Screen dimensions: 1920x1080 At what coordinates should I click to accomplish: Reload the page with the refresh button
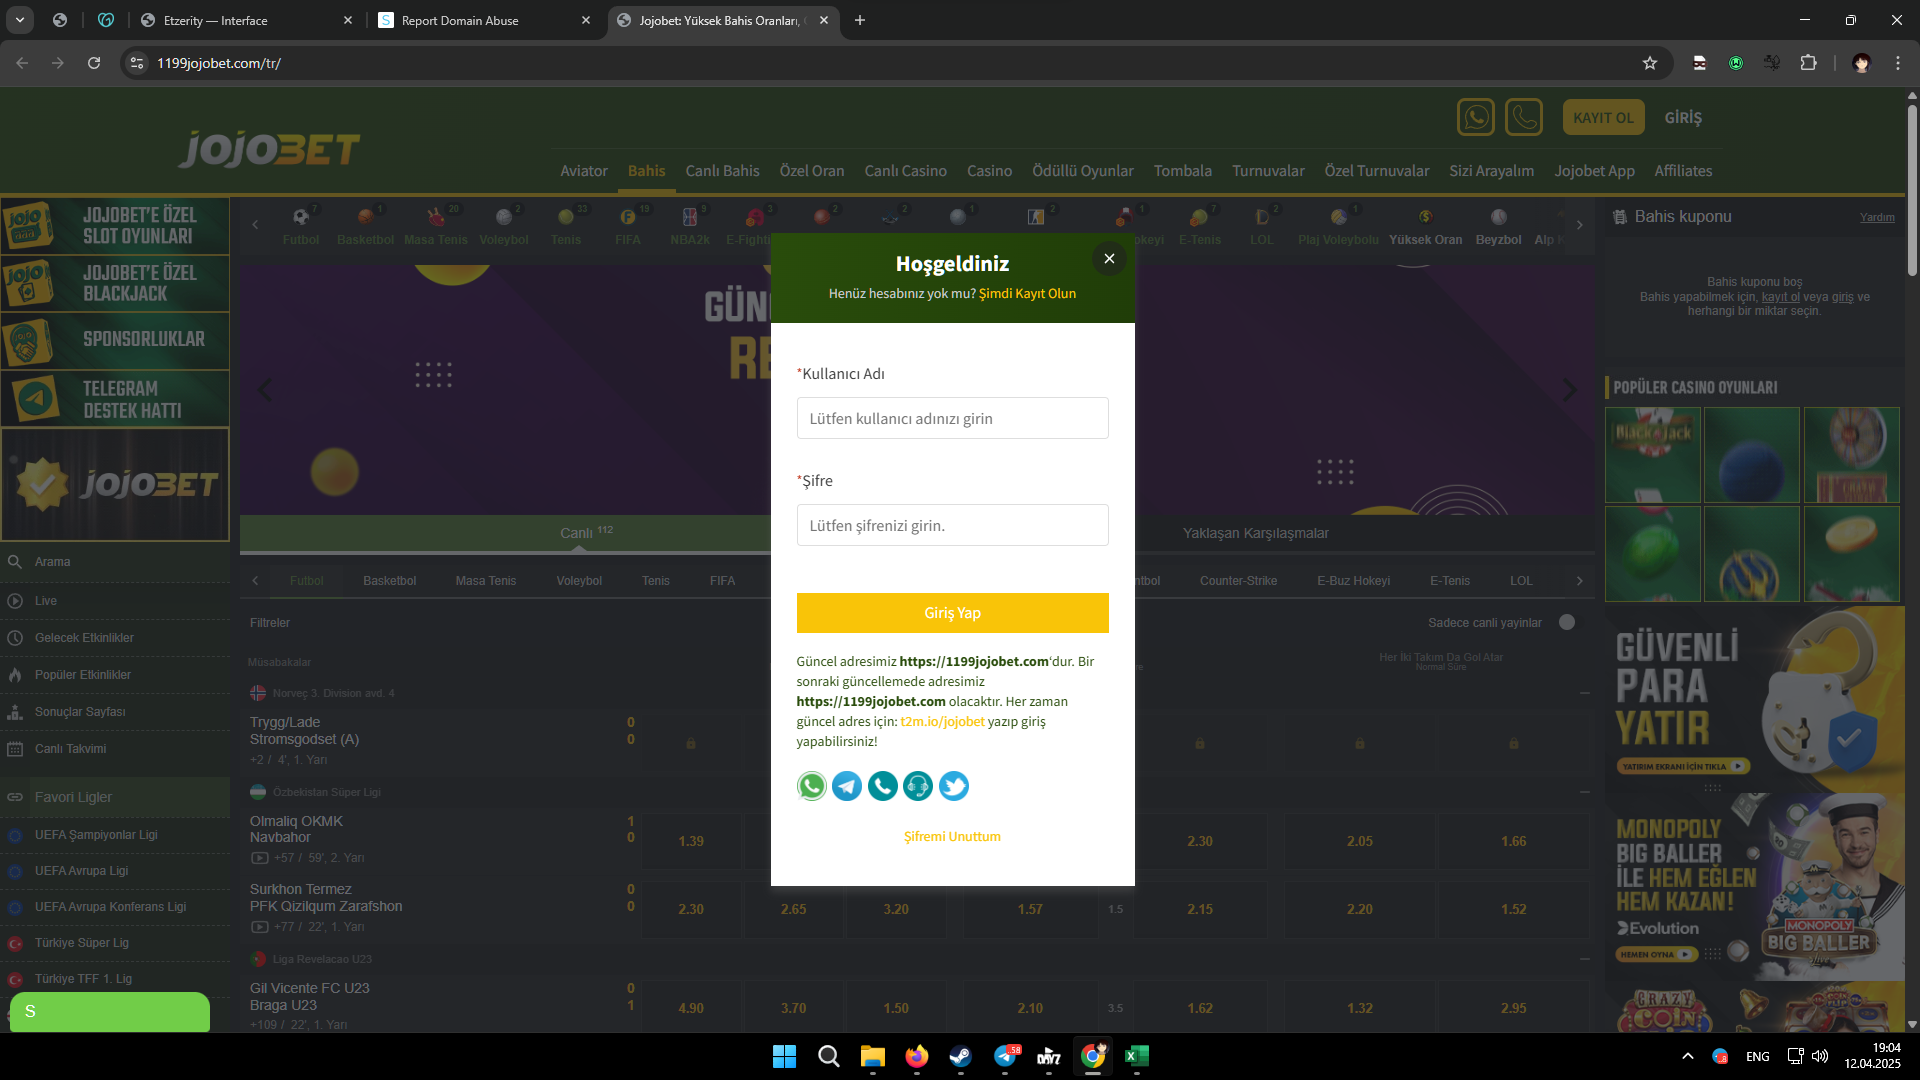tap(94, 63)
